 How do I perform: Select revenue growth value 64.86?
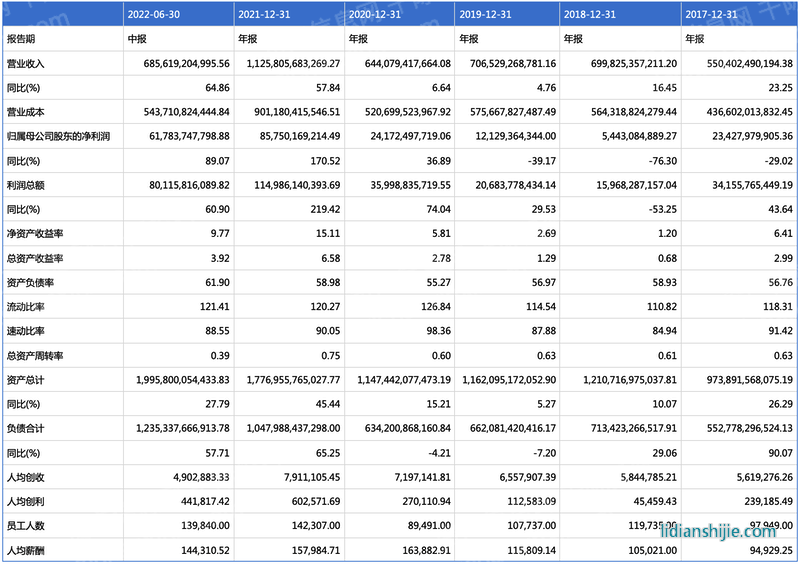point(217,87)
